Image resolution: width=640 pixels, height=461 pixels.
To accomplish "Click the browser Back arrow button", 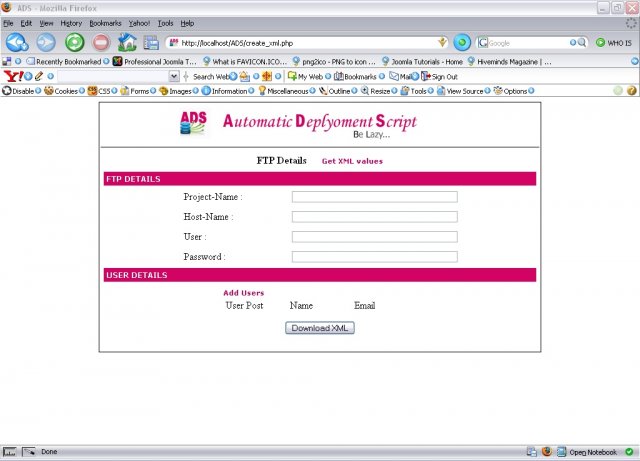I will [x=16, y=43].
